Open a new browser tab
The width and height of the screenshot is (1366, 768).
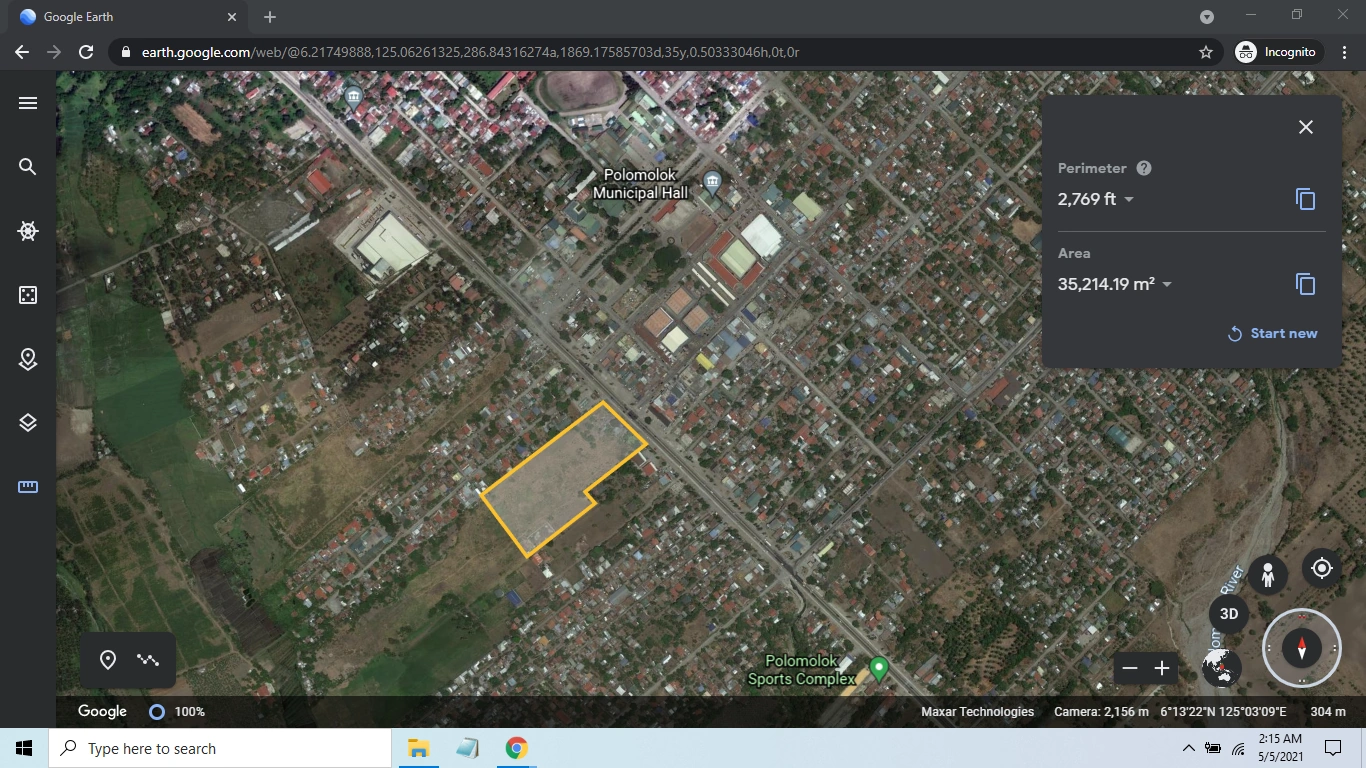coord(270,17)
